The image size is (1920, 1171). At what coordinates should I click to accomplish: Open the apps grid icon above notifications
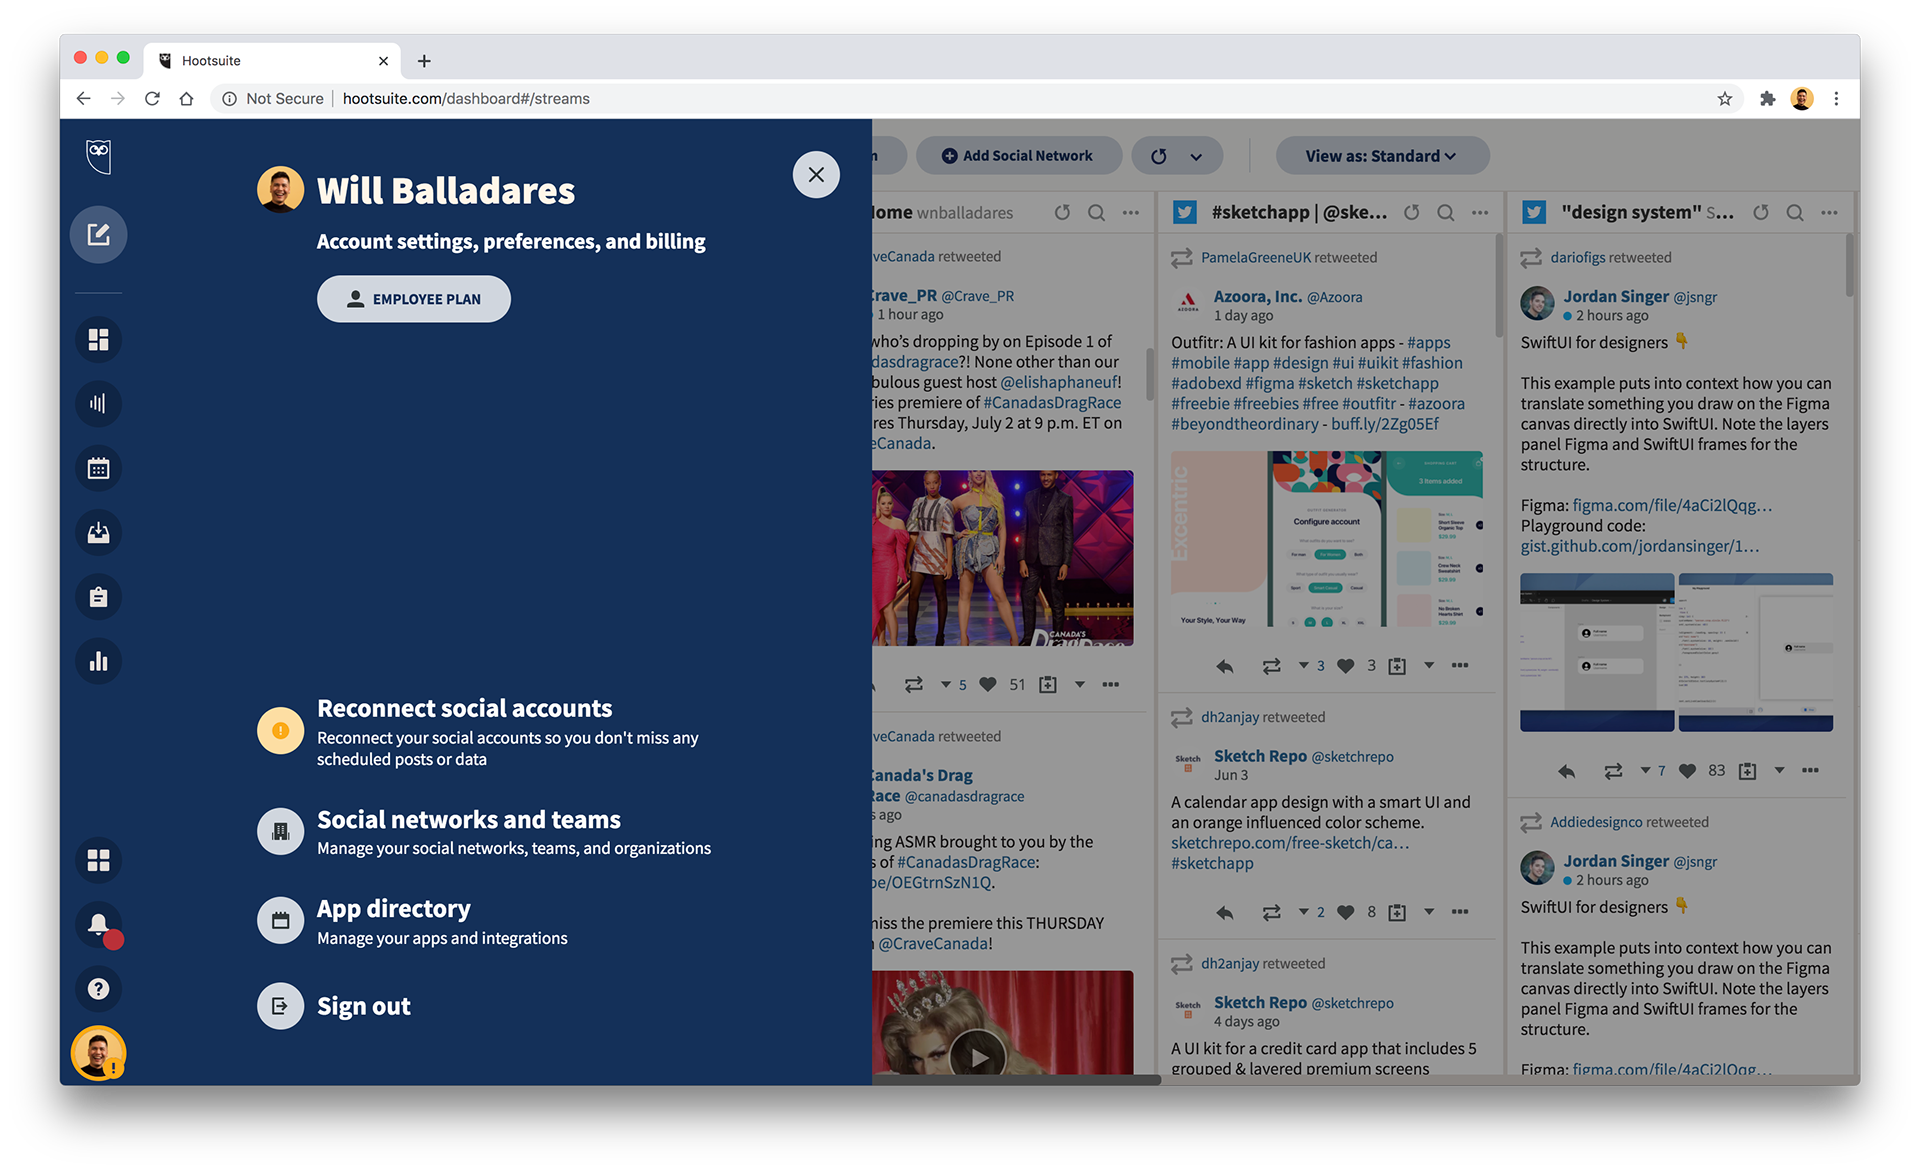pos(98,860)
